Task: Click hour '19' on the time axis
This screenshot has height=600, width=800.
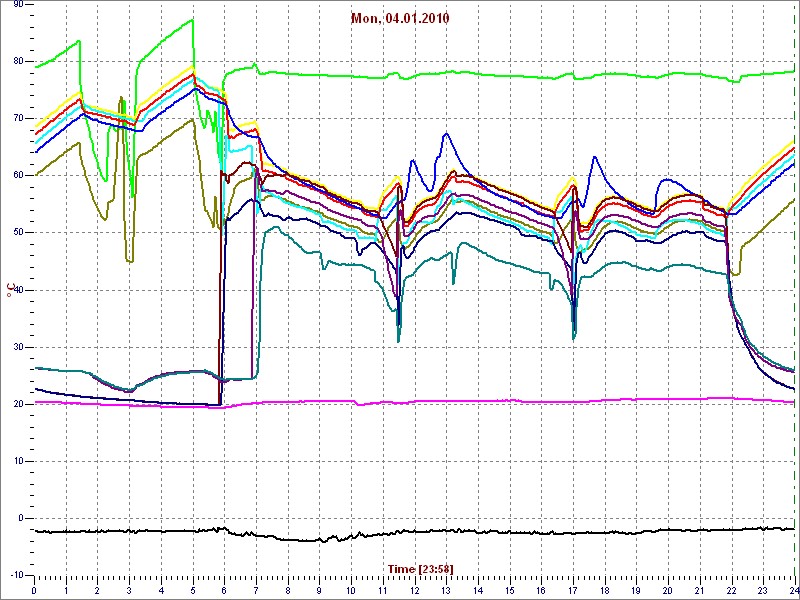Action: point(636,589)
